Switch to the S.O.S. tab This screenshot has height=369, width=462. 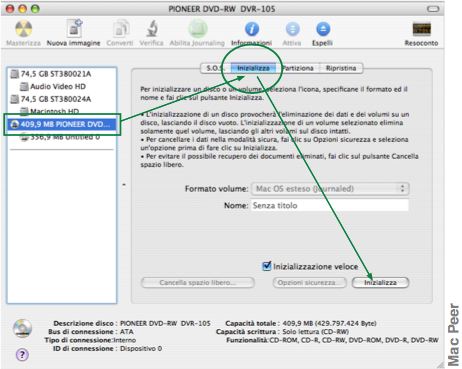(214, 68)
